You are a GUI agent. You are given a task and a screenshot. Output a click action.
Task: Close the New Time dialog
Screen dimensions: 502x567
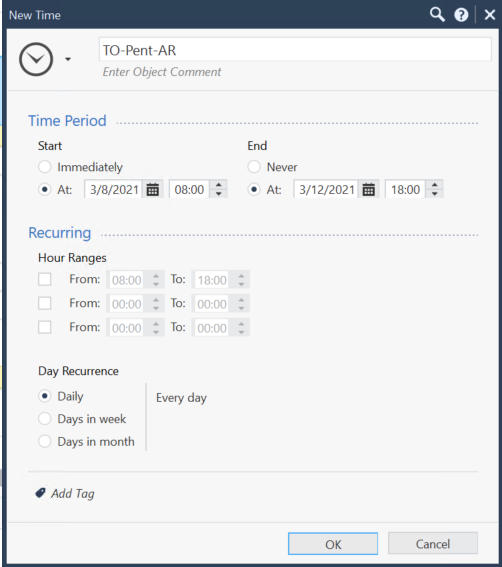[x=490, y=15]
